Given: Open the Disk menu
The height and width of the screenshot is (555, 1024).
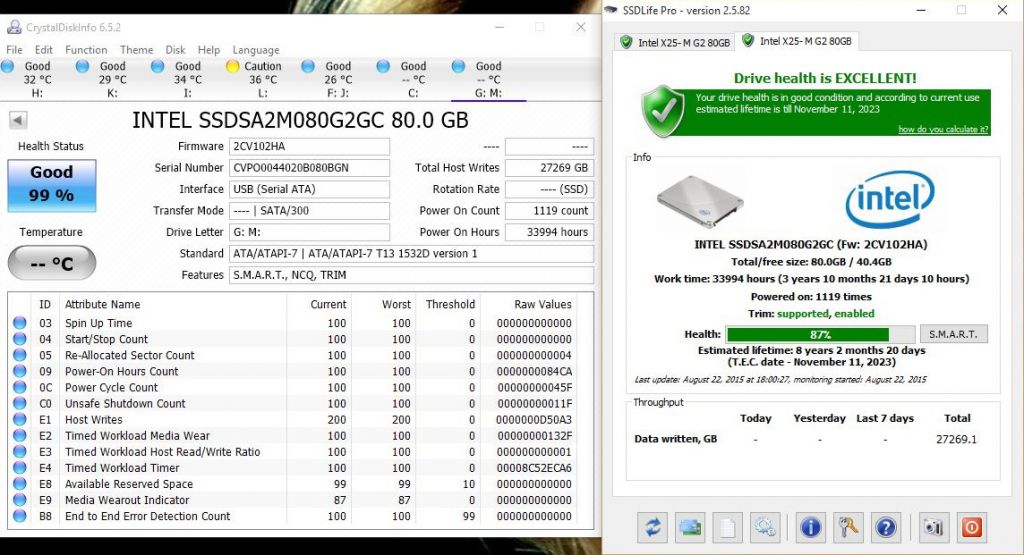Looking at the screenshot, I should (175, 50).
